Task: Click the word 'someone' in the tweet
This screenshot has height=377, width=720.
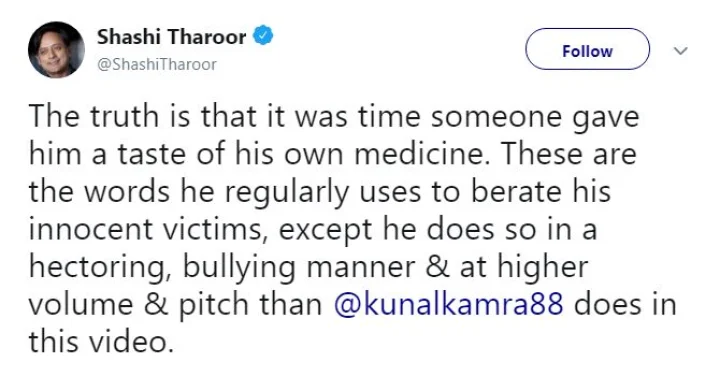Action: 496,117
